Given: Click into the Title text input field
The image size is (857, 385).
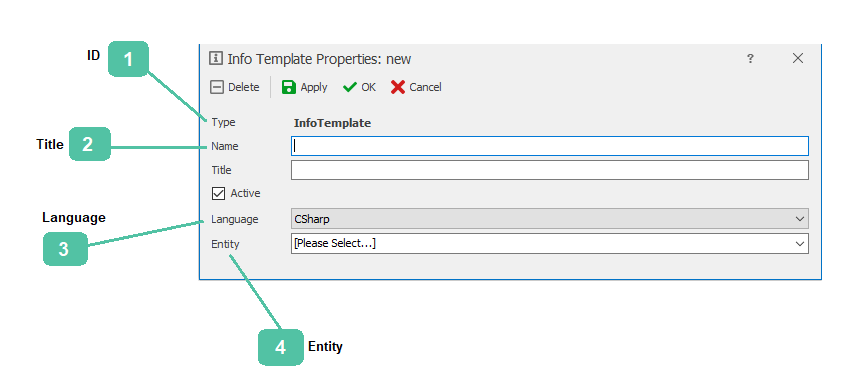Looking at the screenshot, I should pyautogui.click(x=549, y=170).
